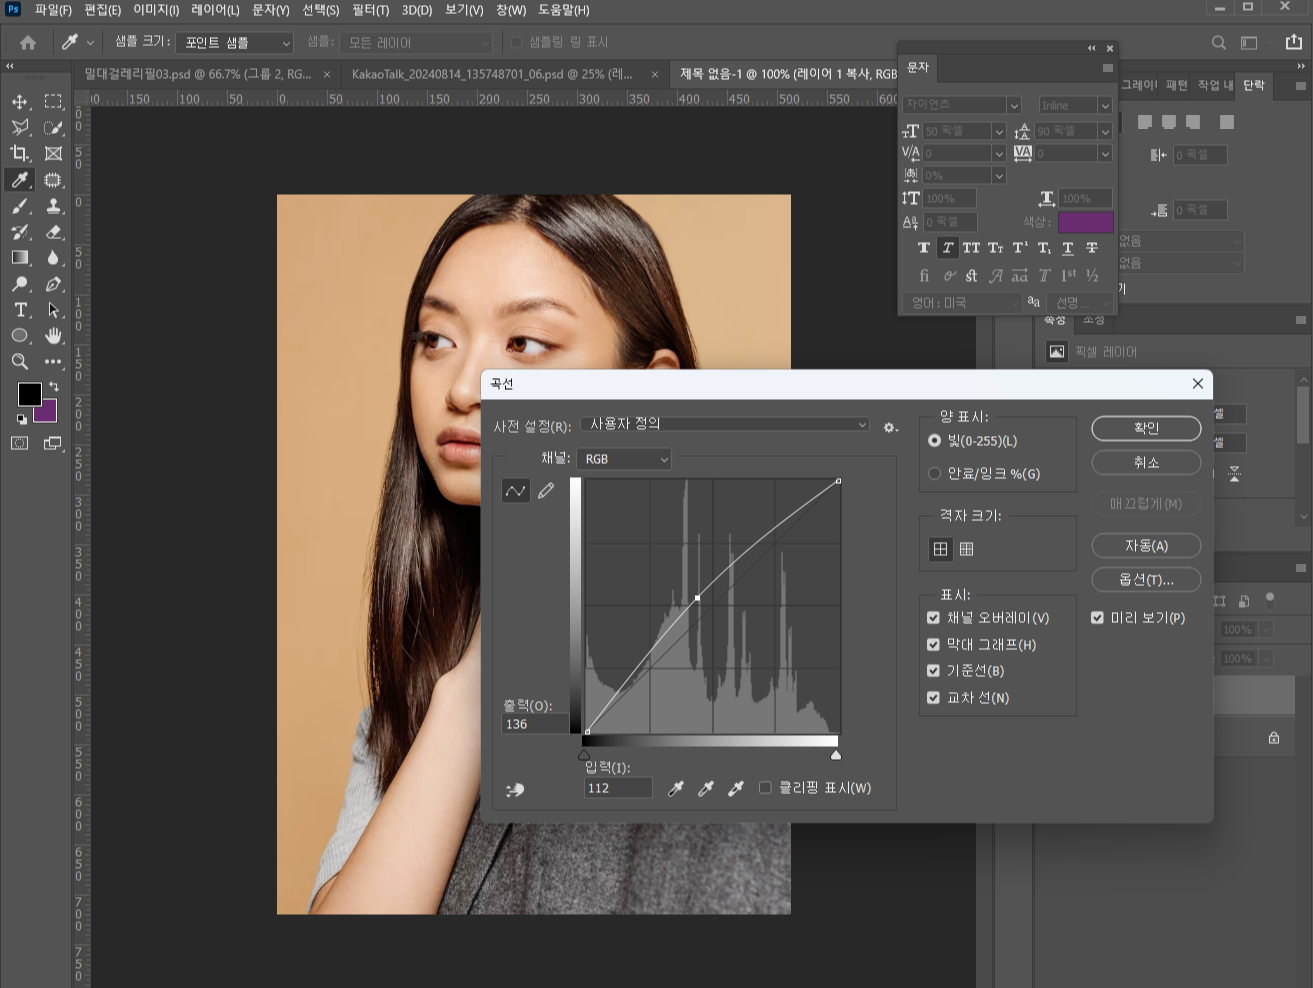1313x988 pixels.
Task: Open the font size dropdown
Action: click(x=998, y=131)
